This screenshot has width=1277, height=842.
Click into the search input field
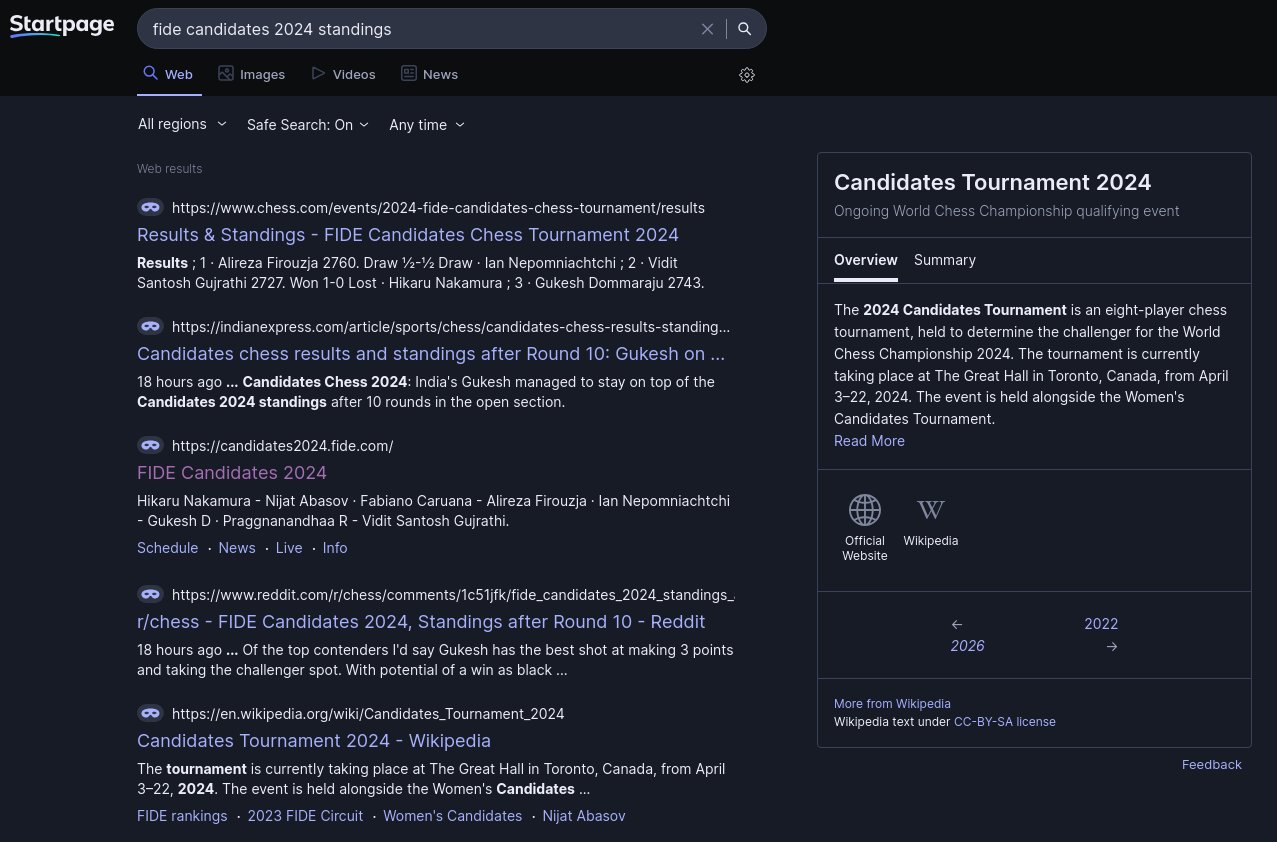[x=420, y=29]
